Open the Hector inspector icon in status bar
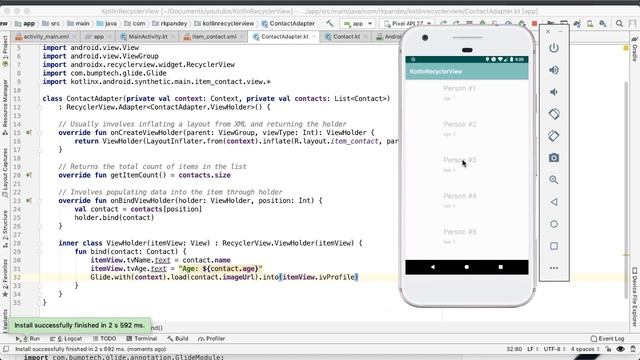Viewport: 640px width, 360px height. click(x=633, y=349)
